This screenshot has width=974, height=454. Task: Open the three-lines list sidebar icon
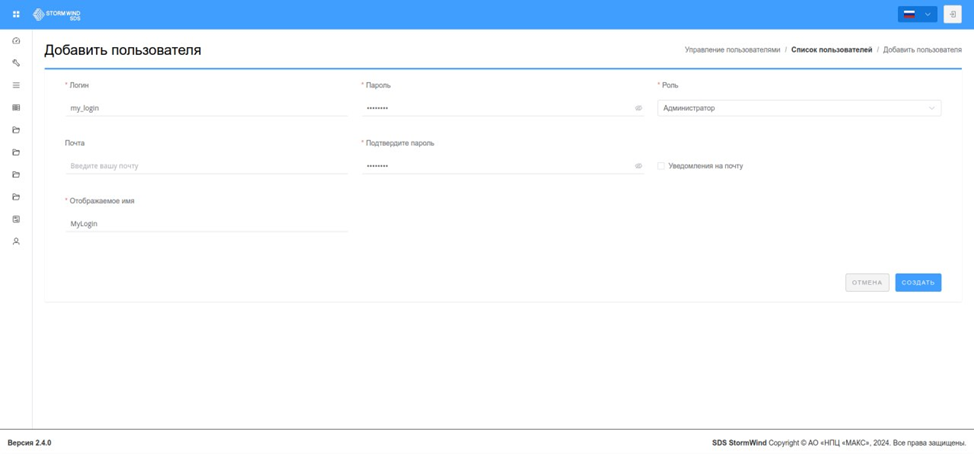(x=16, y=85)
